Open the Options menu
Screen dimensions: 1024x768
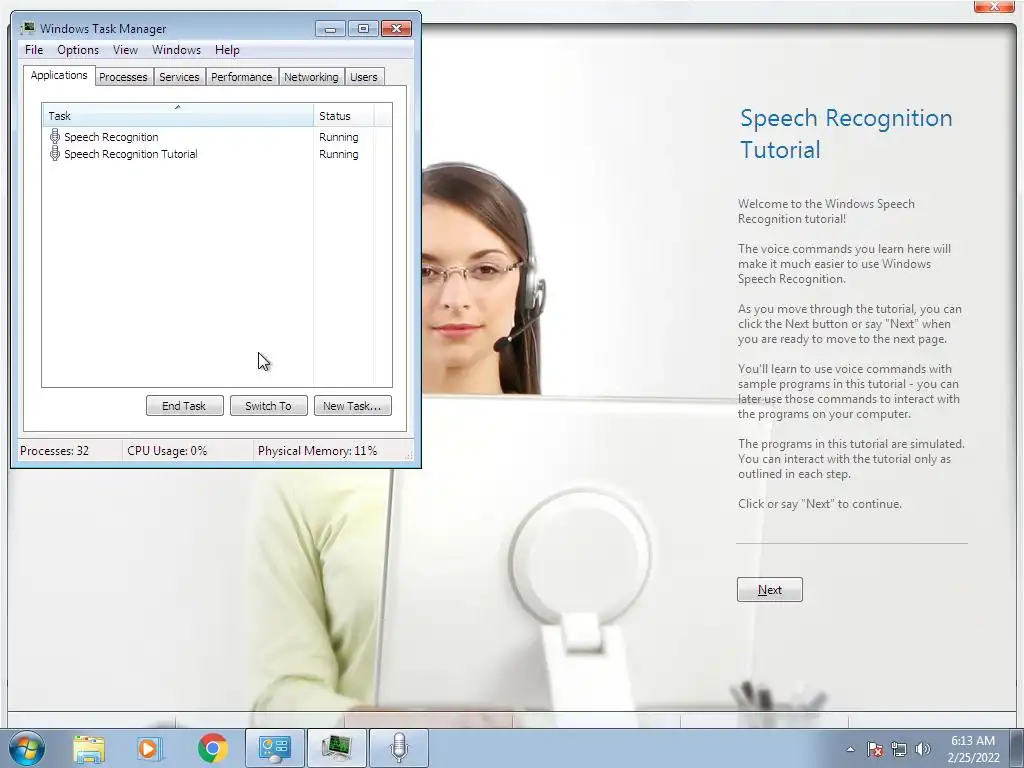[78, 50]
